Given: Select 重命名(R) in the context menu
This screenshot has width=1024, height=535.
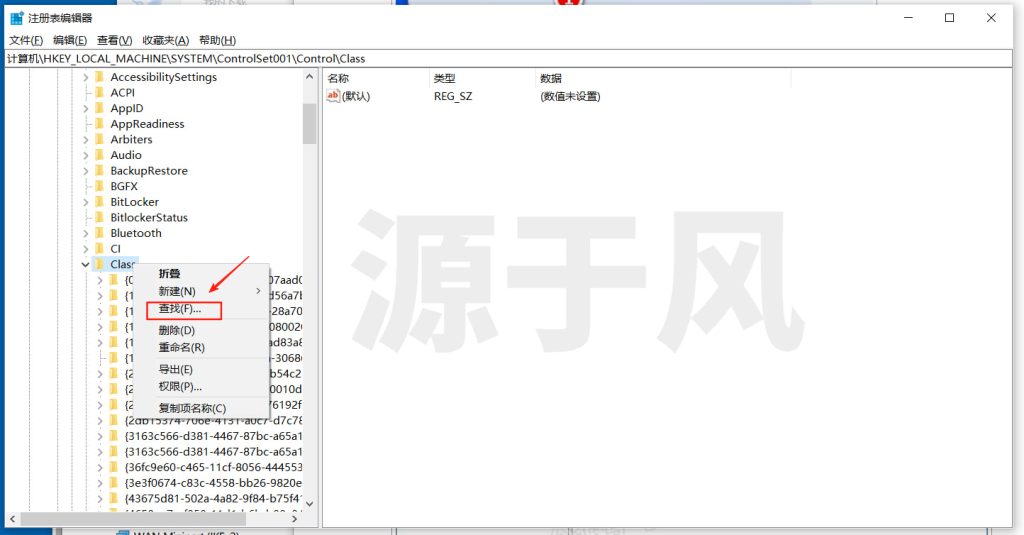Looking at the screenshot, I should pos(202,348).
